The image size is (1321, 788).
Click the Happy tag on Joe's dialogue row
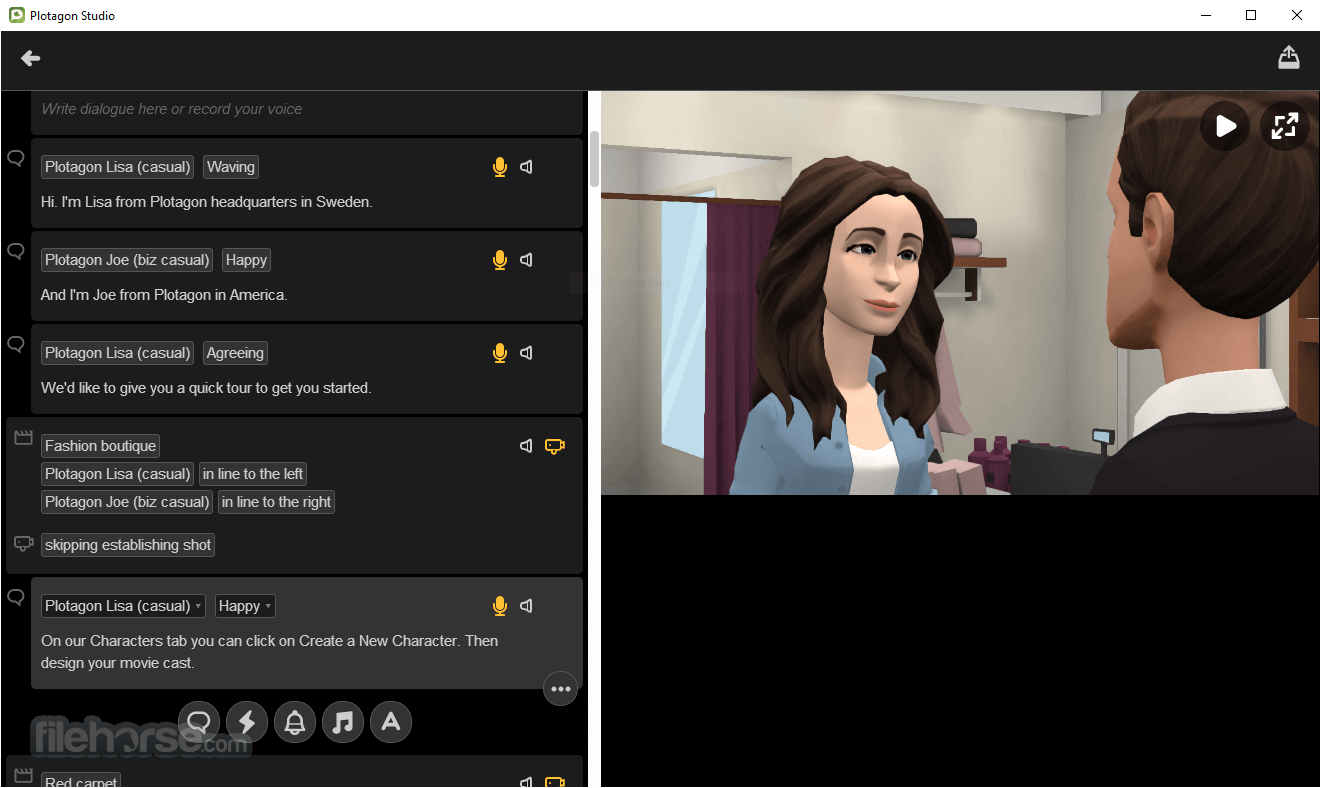[x=246, y=260]
